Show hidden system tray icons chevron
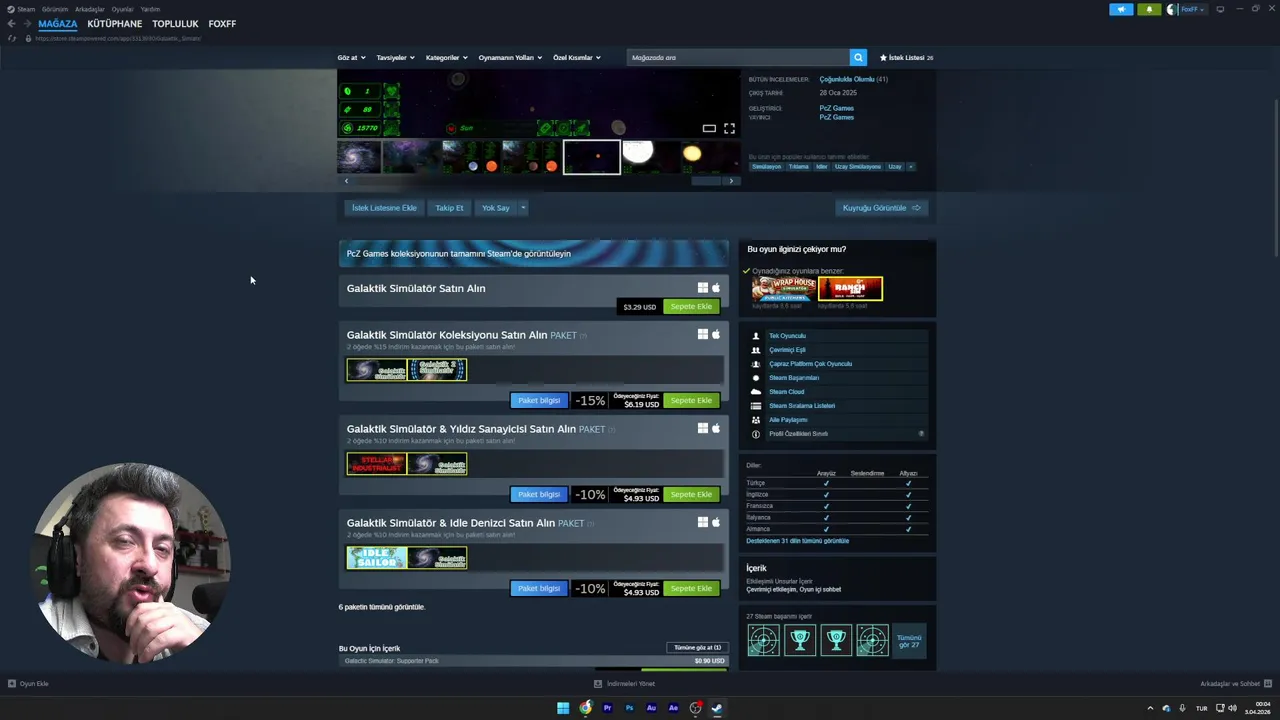This screenshot has height=720, width=1280. (x=1149, y=708)
